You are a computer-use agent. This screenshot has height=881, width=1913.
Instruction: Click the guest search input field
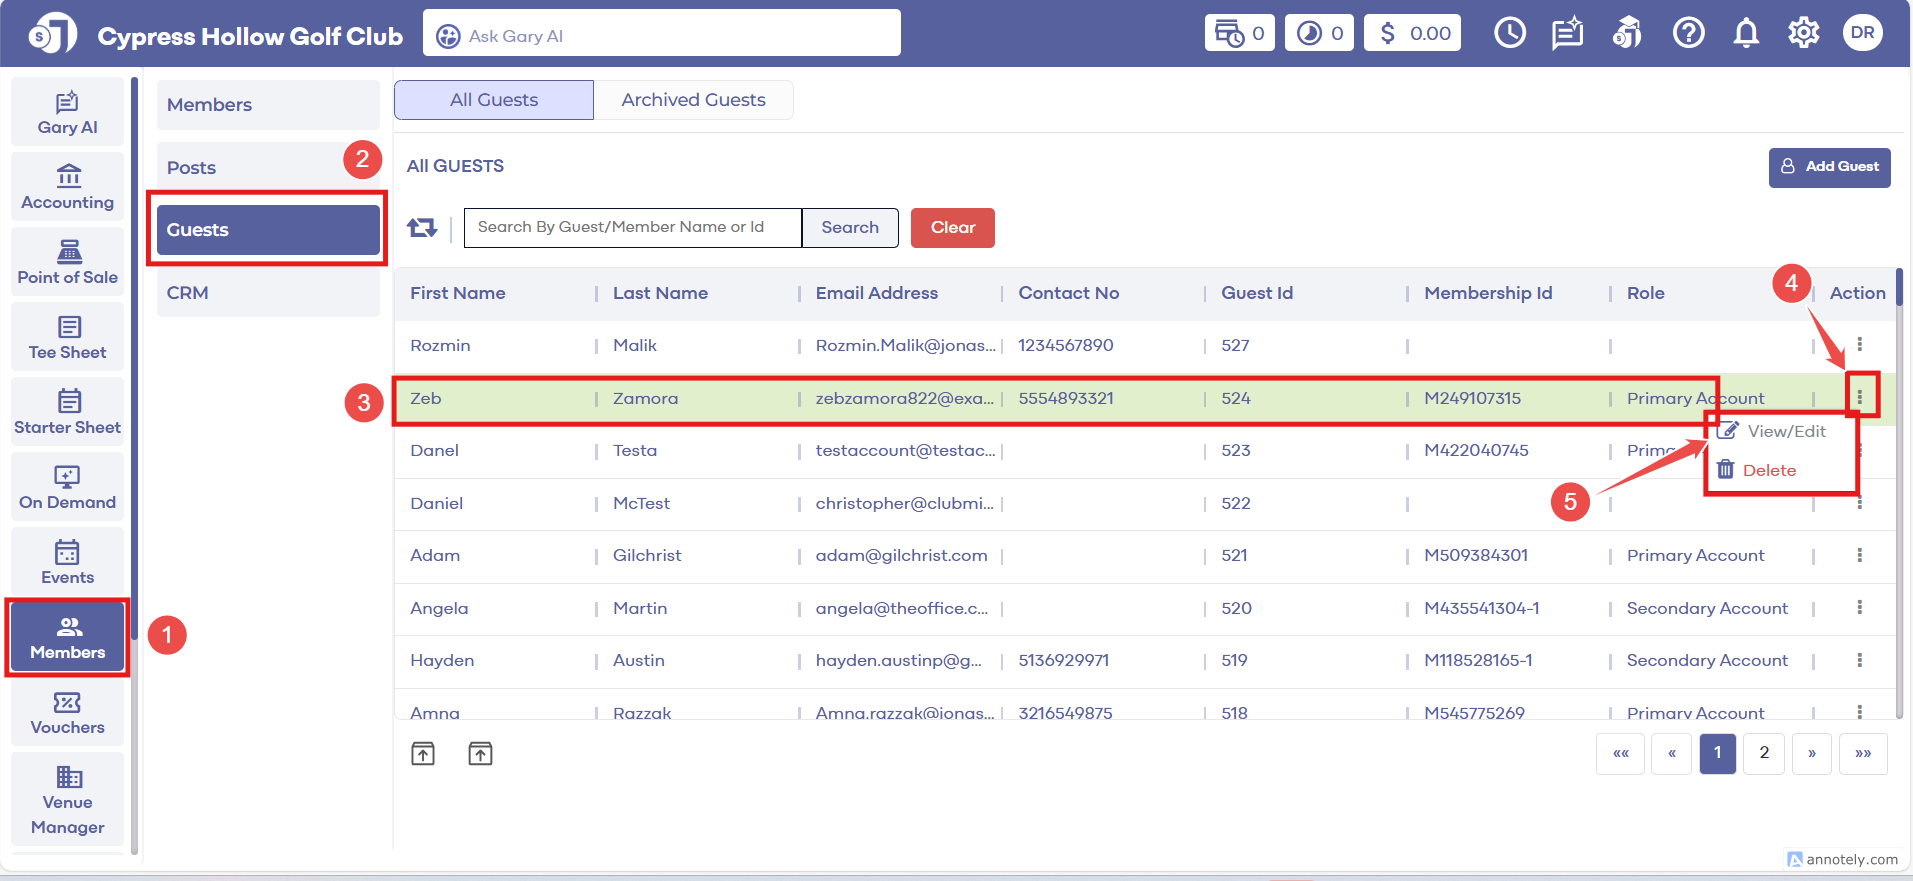pos(632,228)
